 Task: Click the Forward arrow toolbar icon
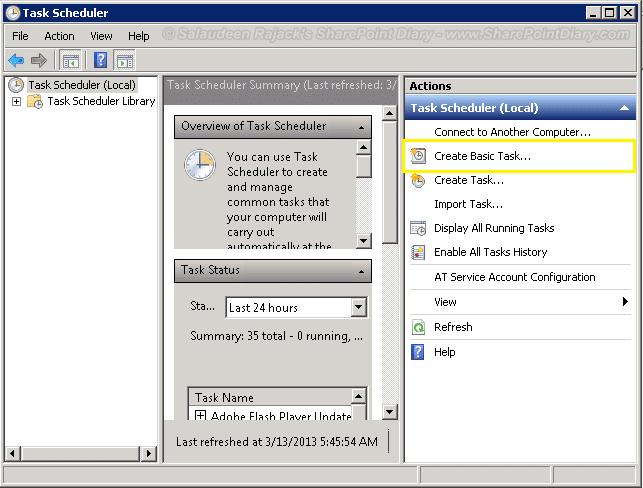[x=38, y=60]
